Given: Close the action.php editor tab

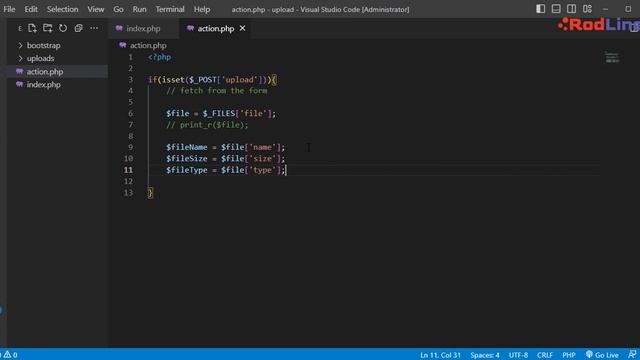Looking at the screenshot, I should click(x=242, y=28).
